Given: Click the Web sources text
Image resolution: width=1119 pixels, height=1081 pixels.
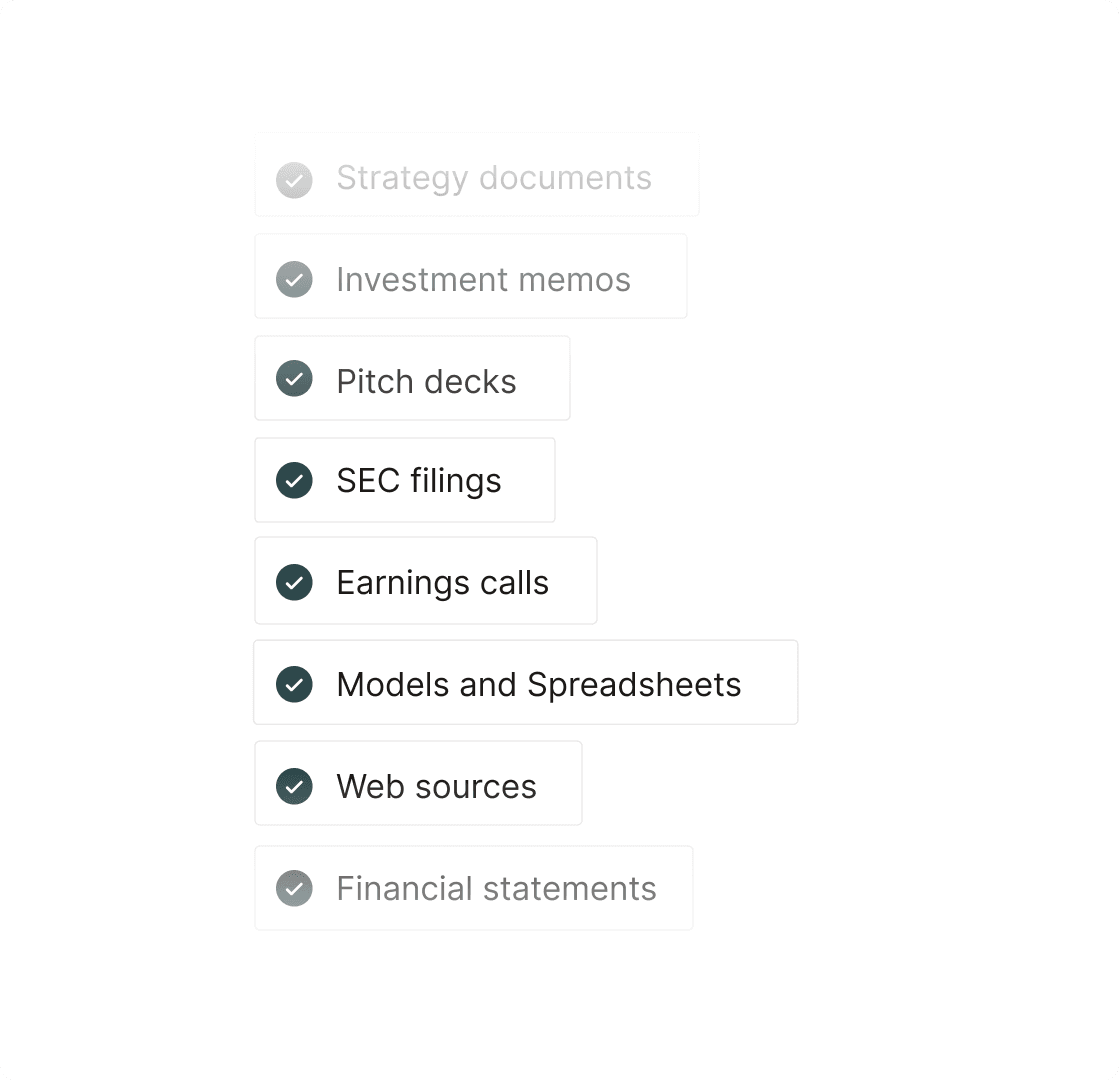Looking at the screenshot, I should click(436, 787).
